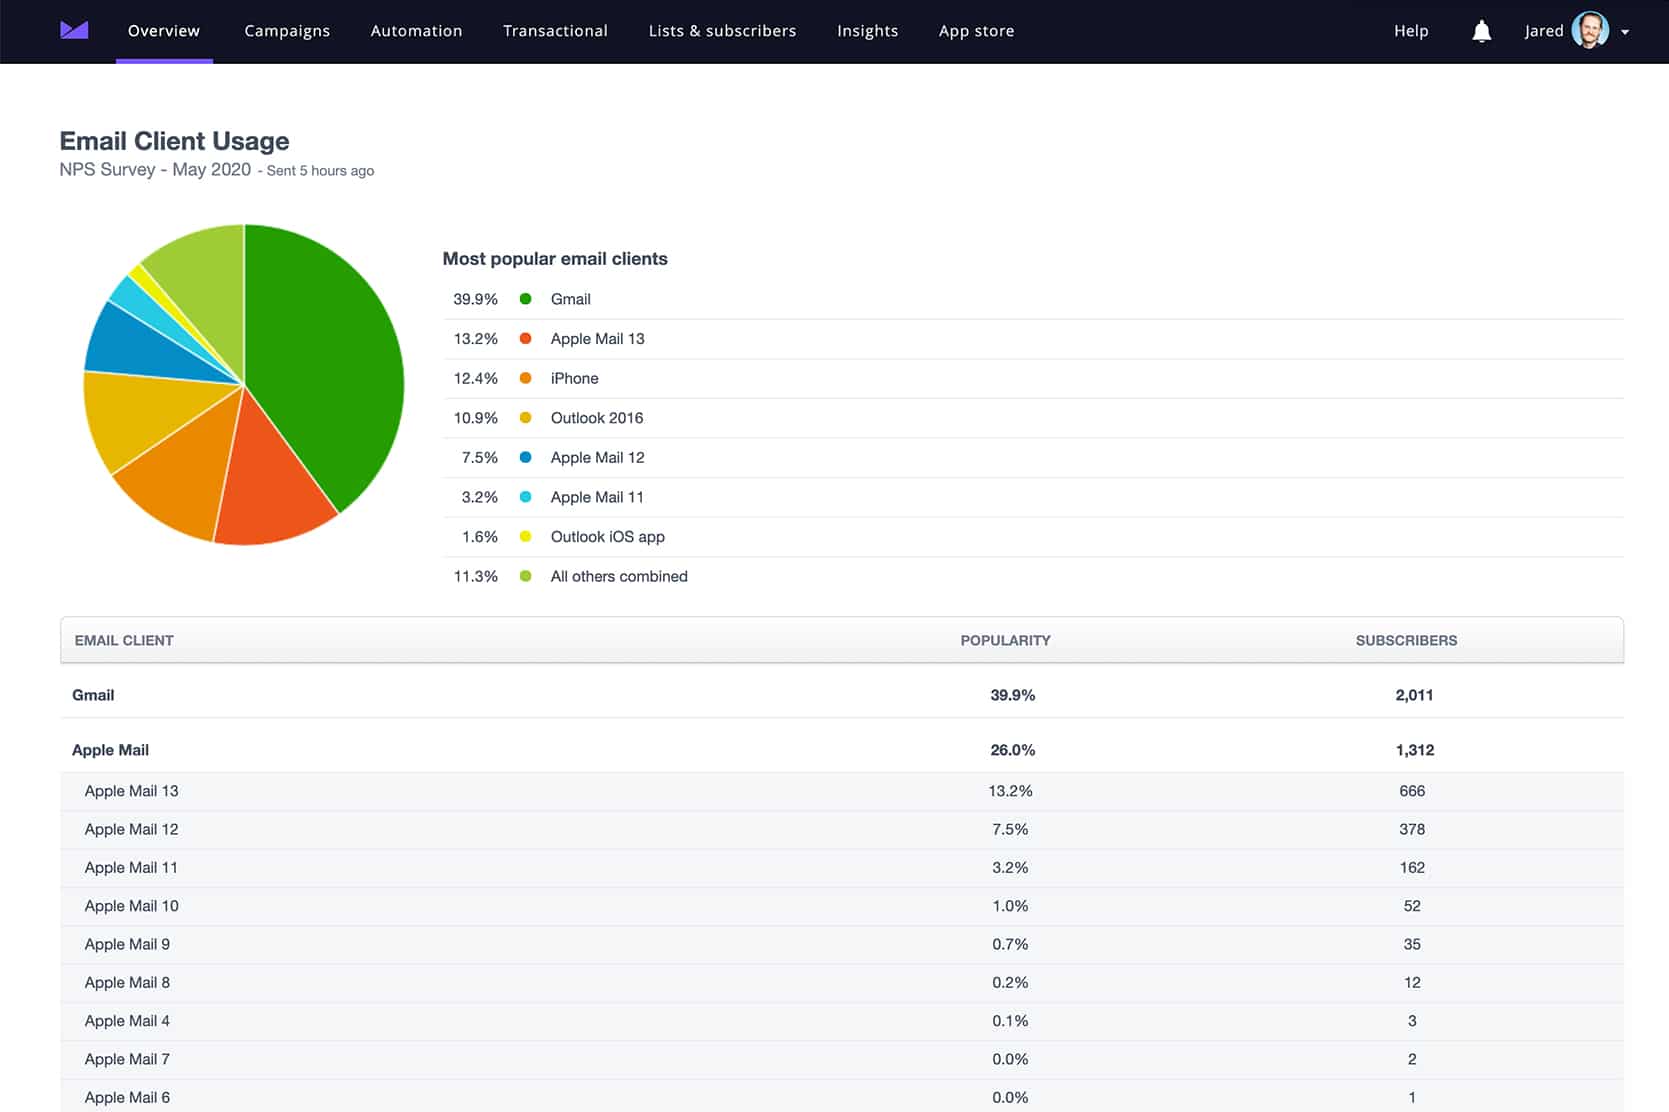Image resolution: width=1669 pixels, height=1112 pixels.
Task: Click the cyan Apple Mail 11 legend marker
Action: 524,497
